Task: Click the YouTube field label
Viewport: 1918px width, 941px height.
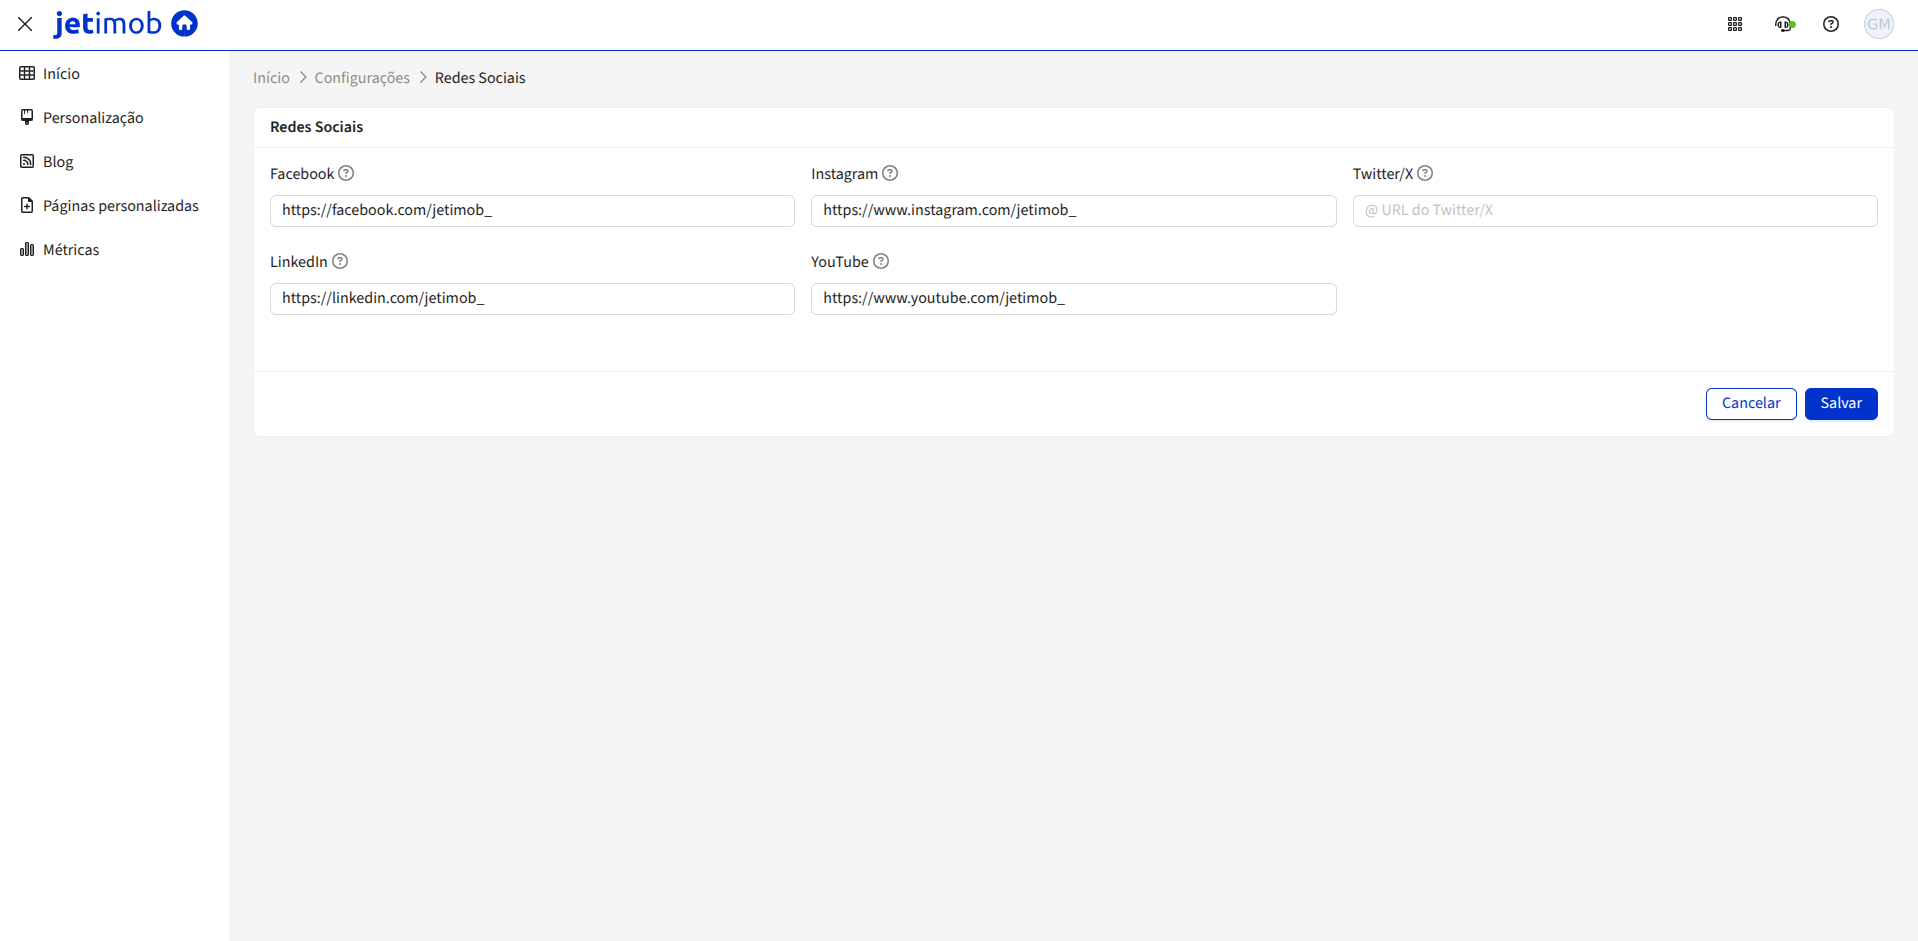Action: (x=840, y=262)
